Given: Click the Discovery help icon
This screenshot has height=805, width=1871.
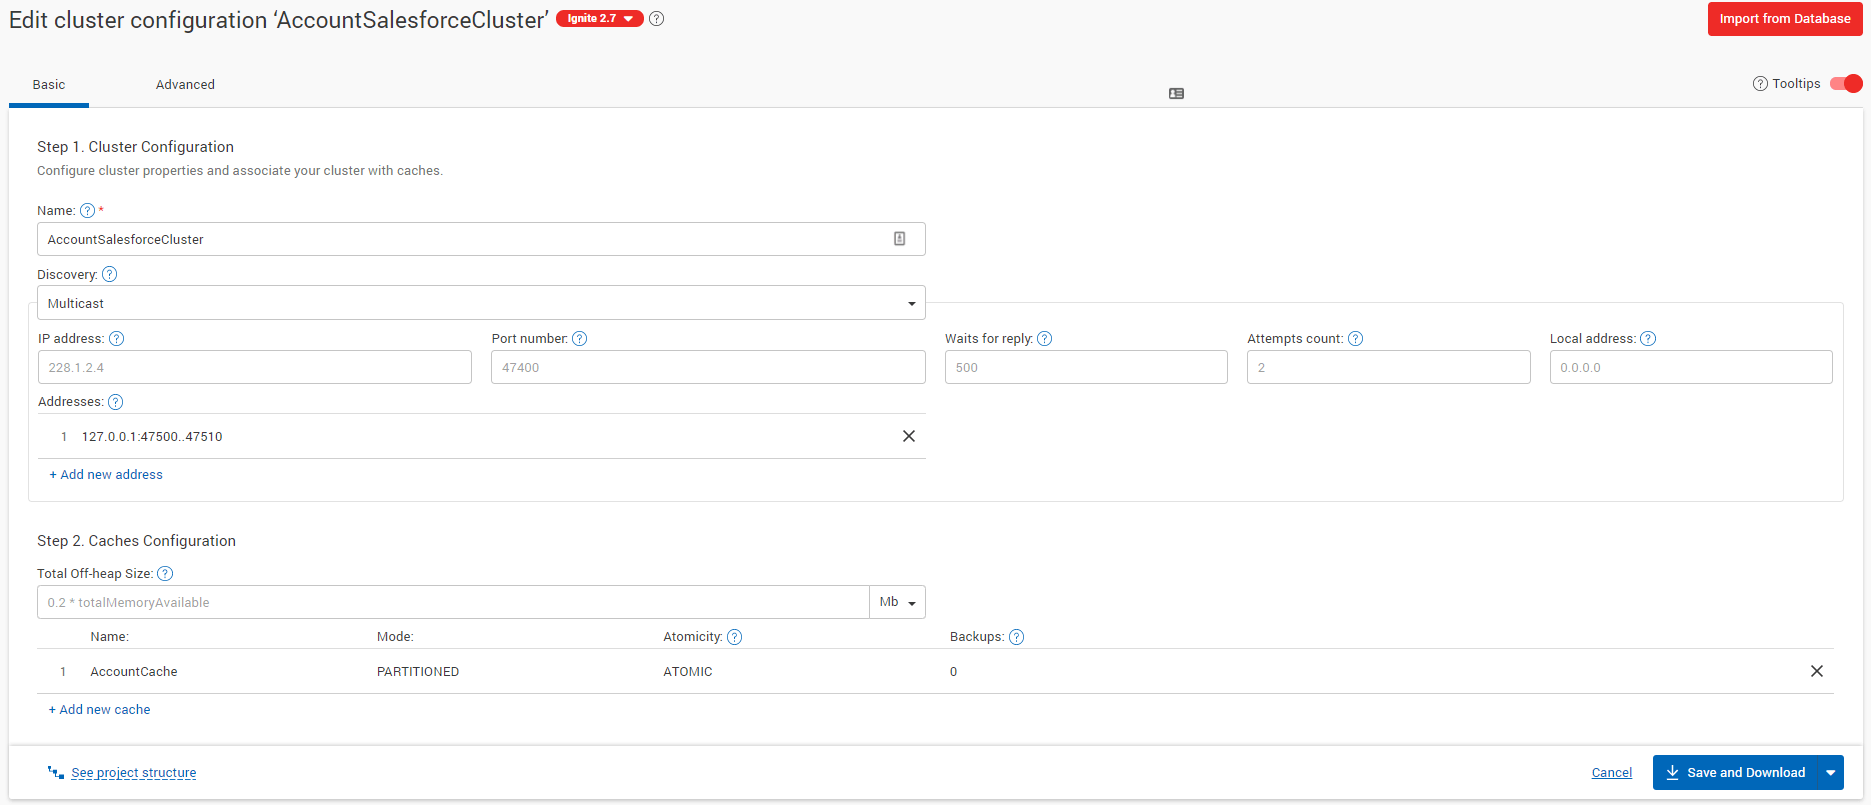Looking at the screenshot, I should (110, 274).
